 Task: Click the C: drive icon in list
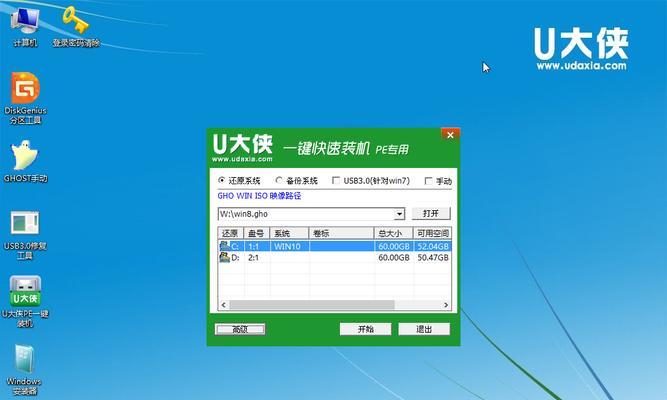(225, 246)
